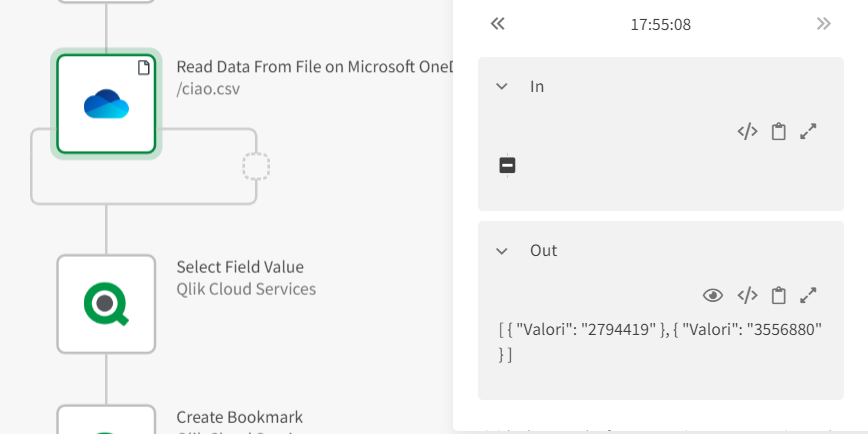The width and height of the screenshot is (868, 434).
Task: View raw code of In section
Action: coord(747,131)
